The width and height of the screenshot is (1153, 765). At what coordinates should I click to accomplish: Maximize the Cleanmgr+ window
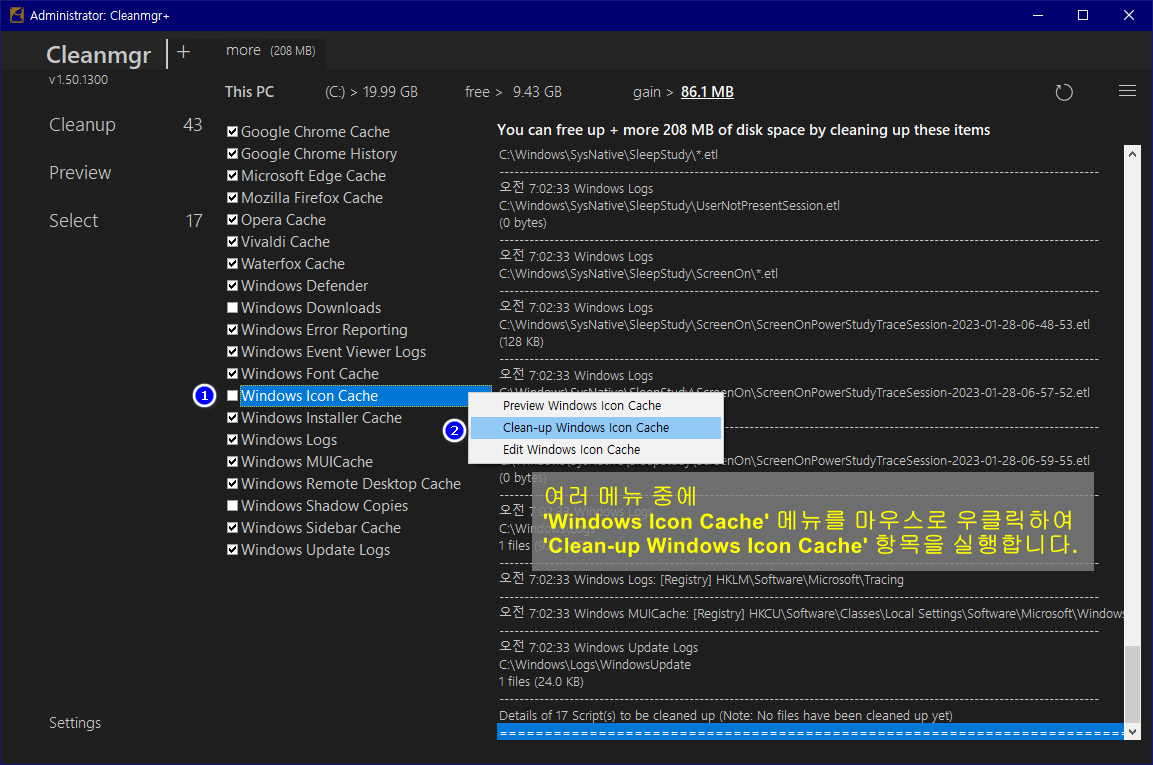point(1083,15)
